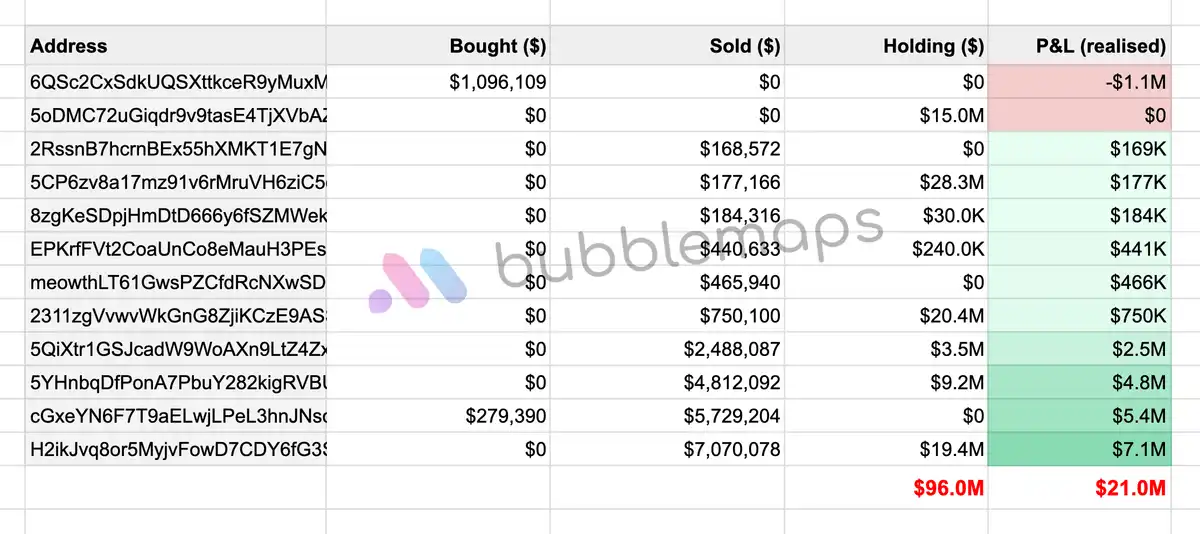Screen dimensions: 1200x534
Task: Select the $4,812,092 sold cell
Action: pos(667,382)
